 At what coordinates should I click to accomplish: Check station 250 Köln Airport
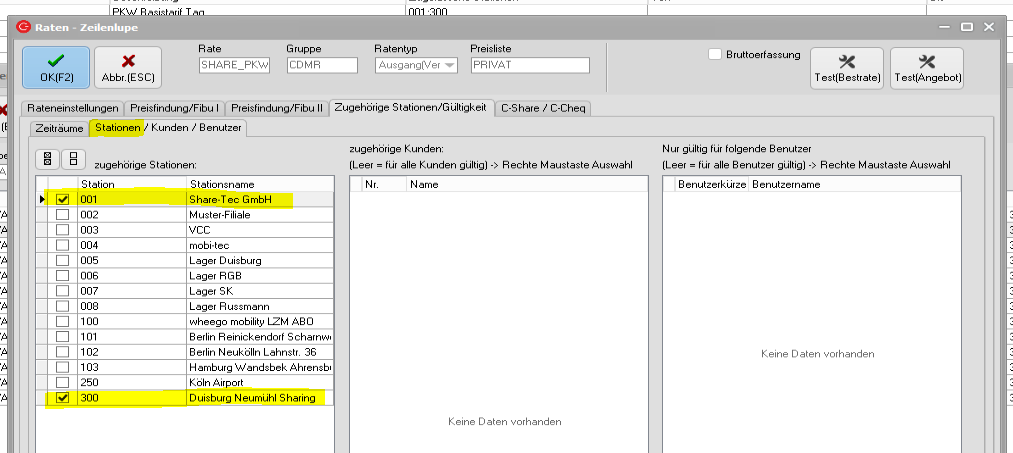pyautogui.click(x=63, y=383)
